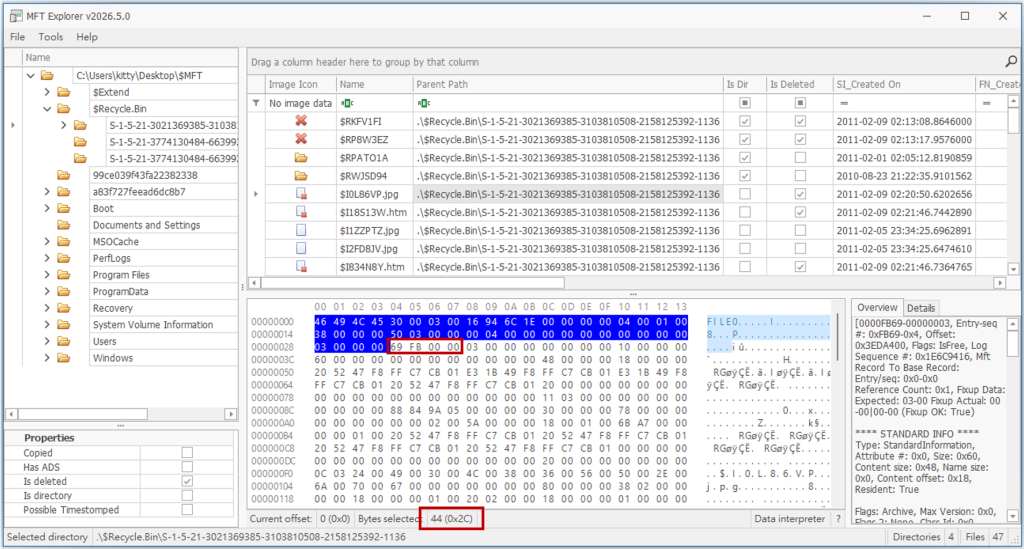The height and width of the screenshot is (549, 1024).
Task: Sort by the SI_Created On column header
Action: tap(903, 84)
